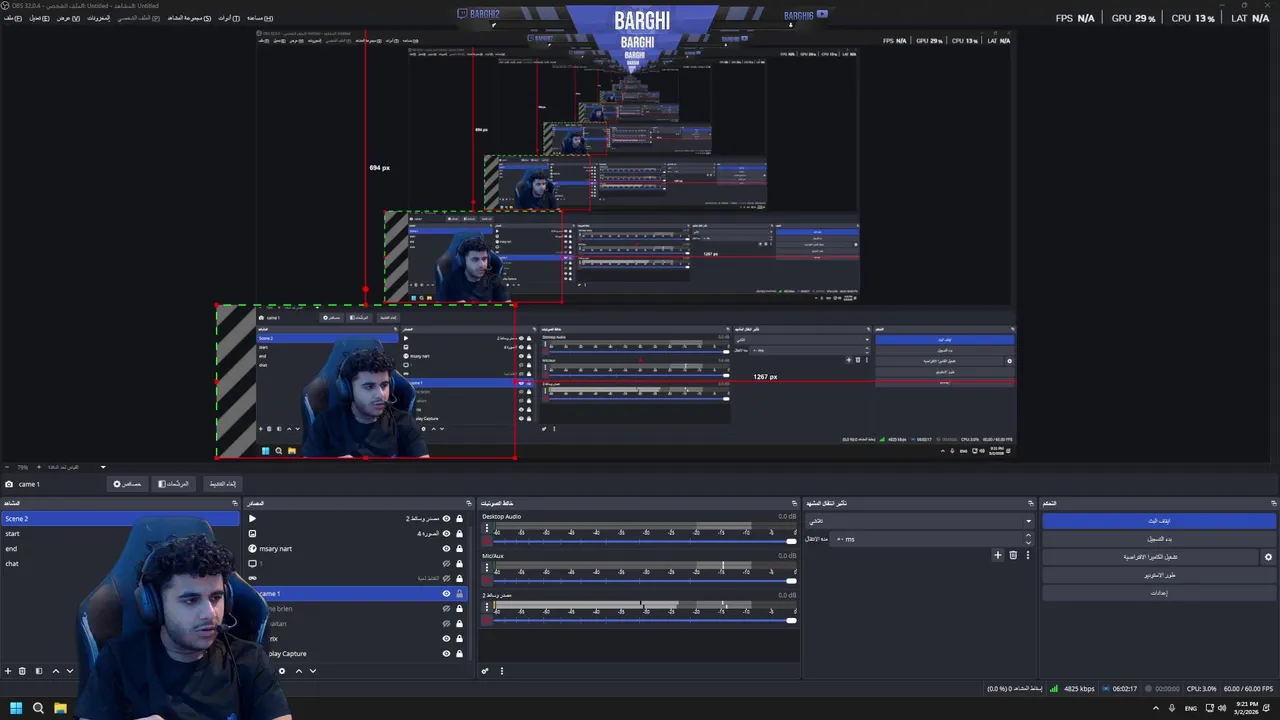Click the media source play icon in Sources

(x=252, y=518)
